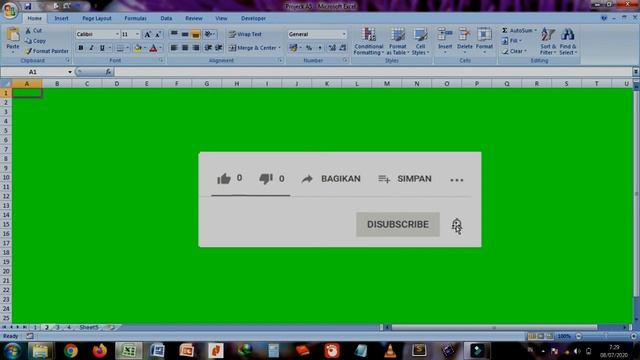Open the font size dropdown
The height and width of the screenshot is (360, 640).
[x=137, y=34]
